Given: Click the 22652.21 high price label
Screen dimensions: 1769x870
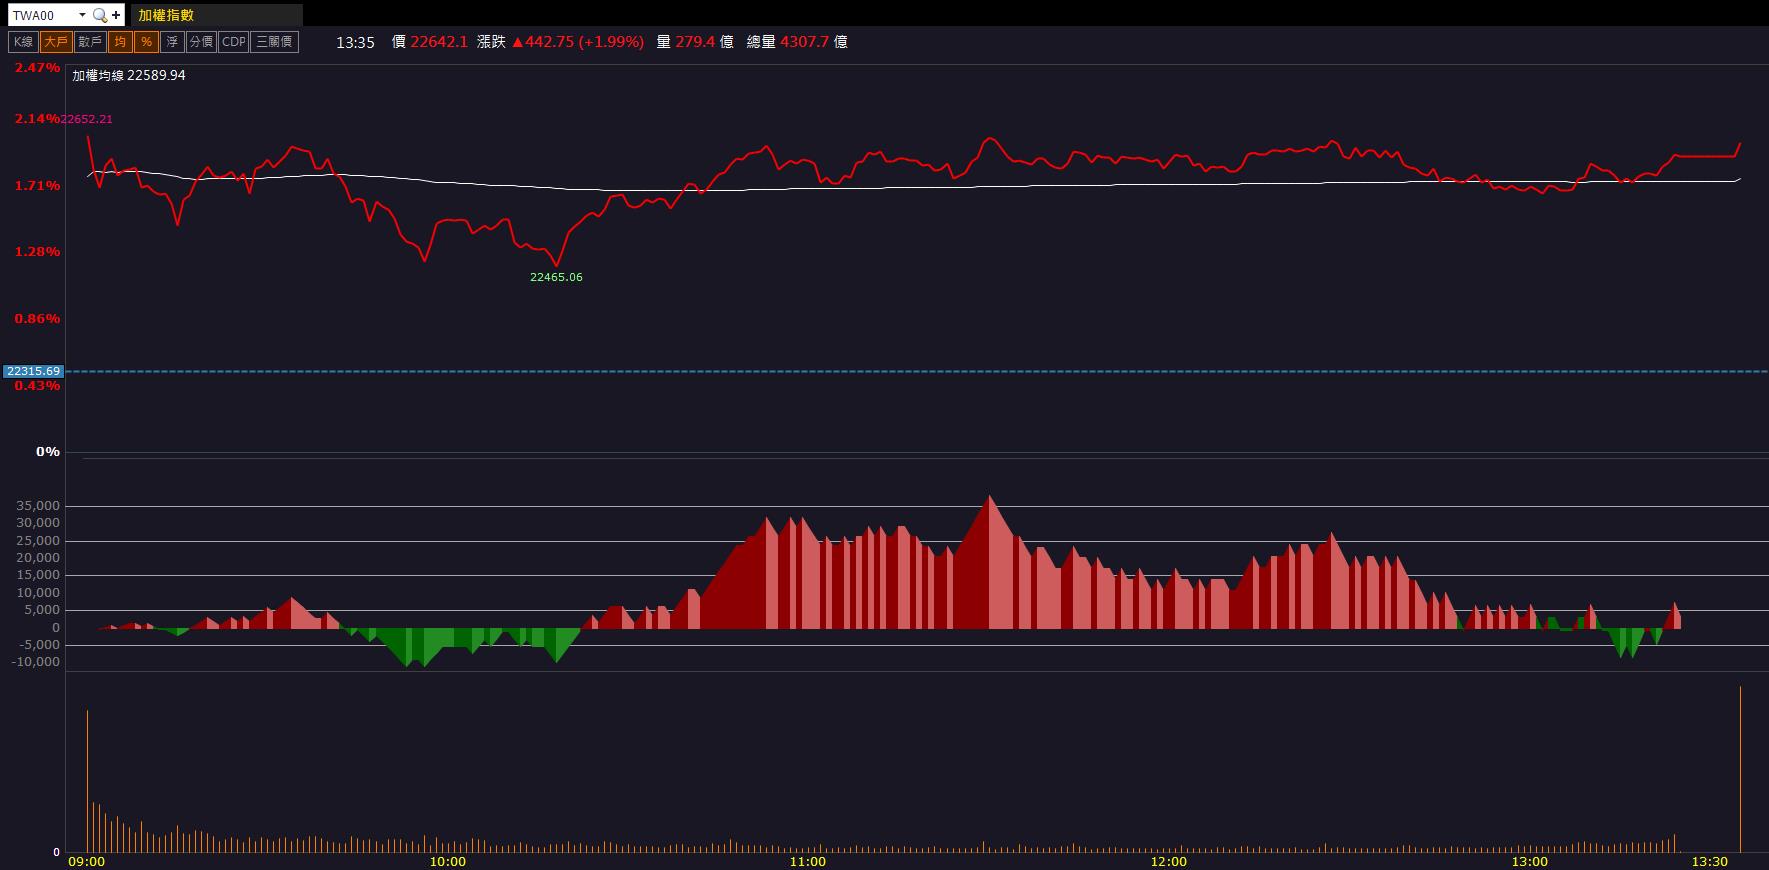Looking at the screenshot, I should 86,119.
